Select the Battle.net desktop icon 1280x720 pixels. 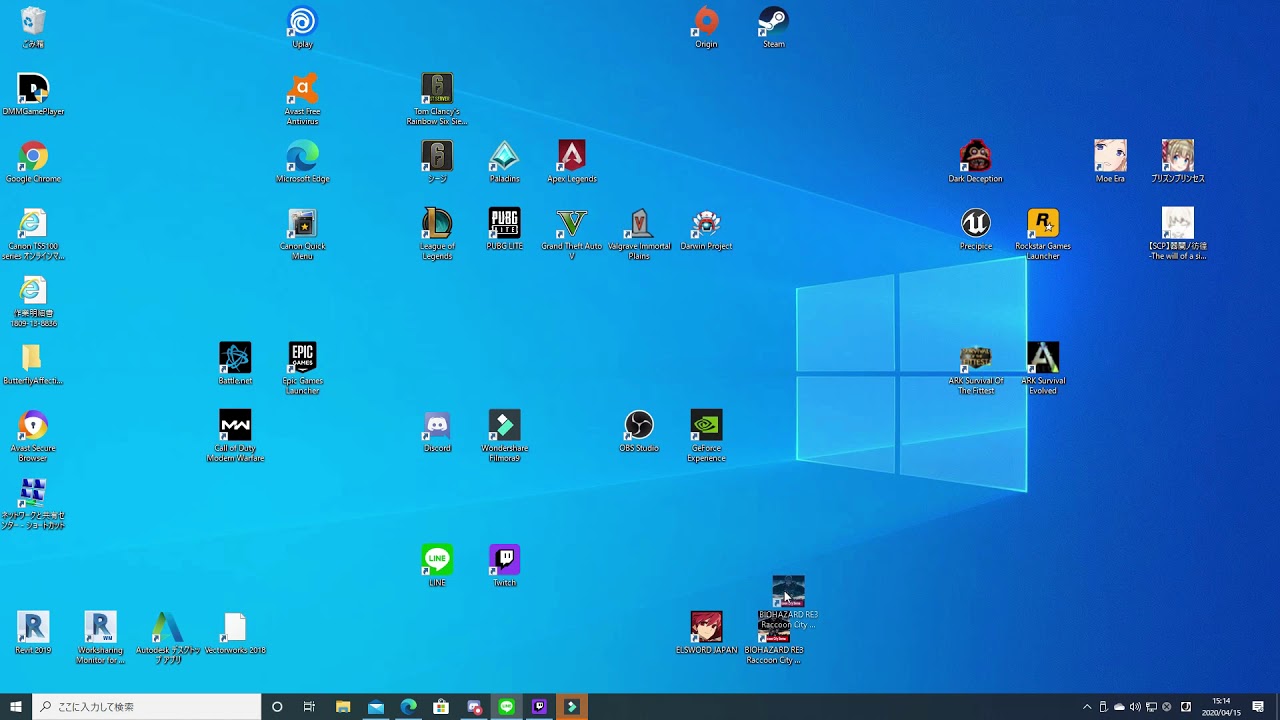click(x=235, y=364)
